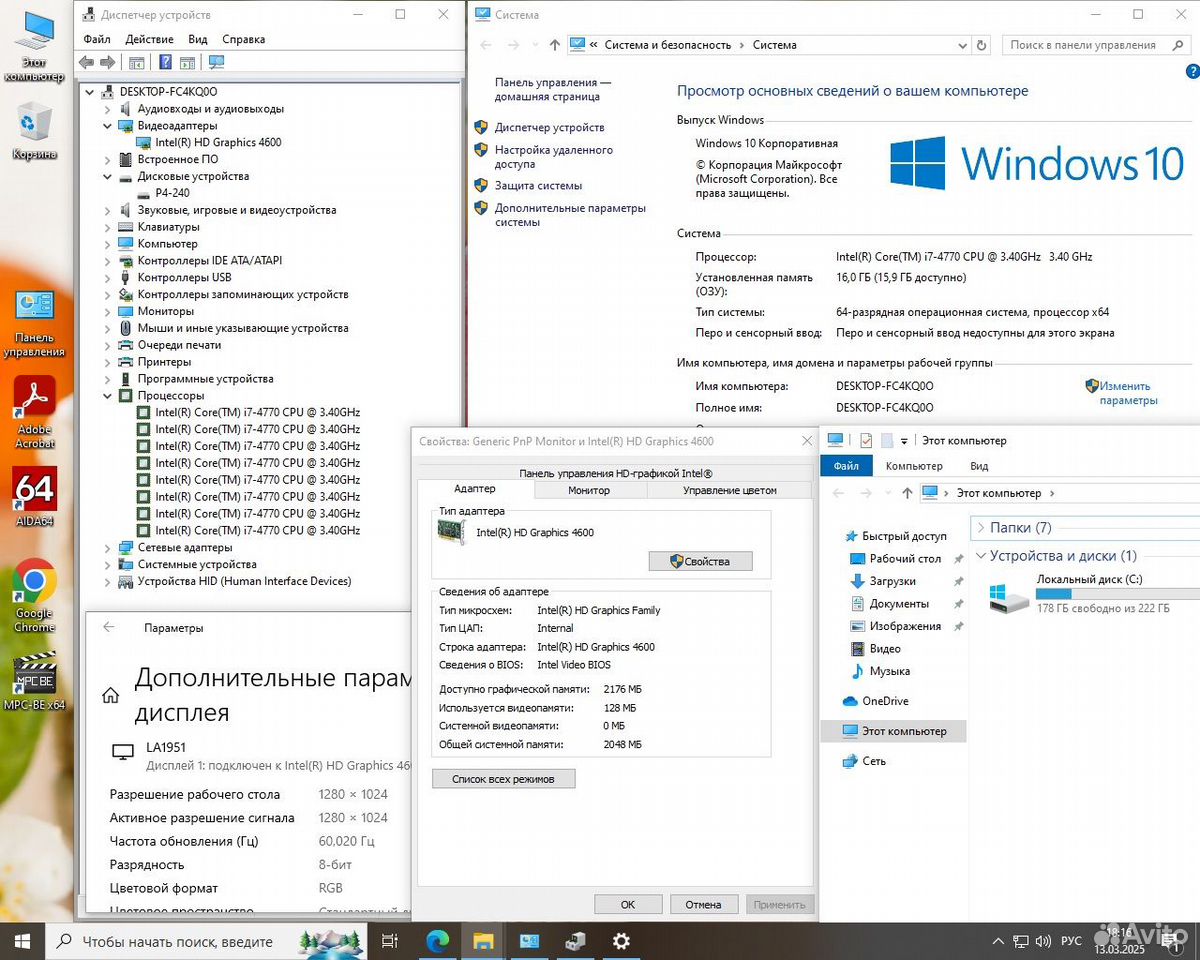Open Панель управления desktop shortcut

tap(34, 322)
